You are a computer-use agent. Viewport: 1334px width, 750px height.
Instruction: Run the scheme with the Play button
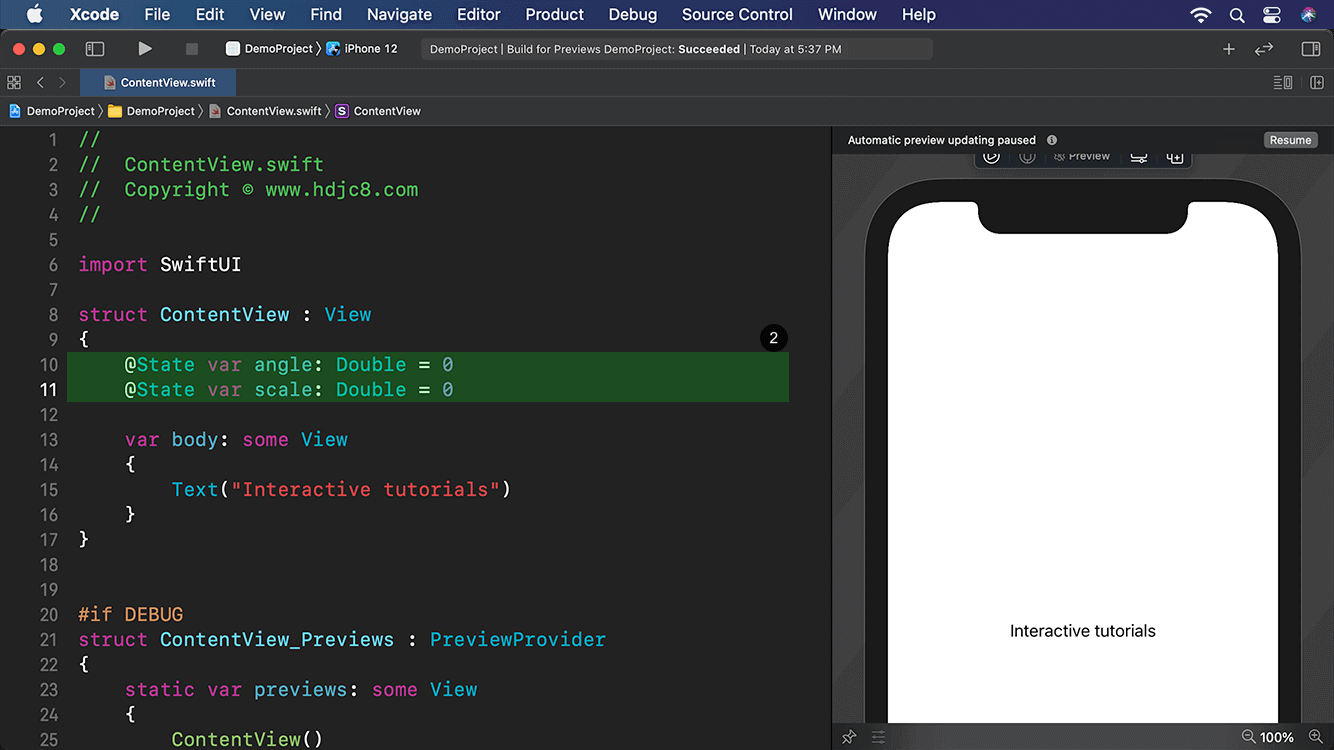(x=145, y=49)
